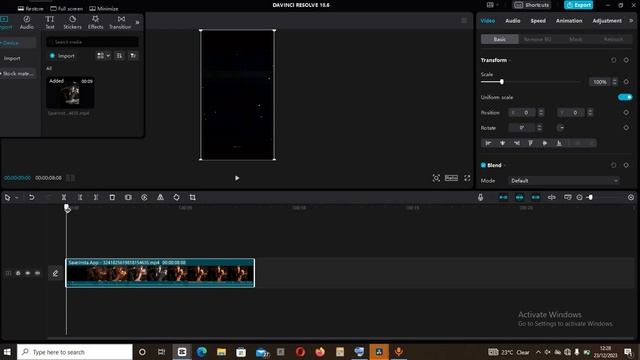Open the layout dropdown beside Shortcuts

point(493,5)
